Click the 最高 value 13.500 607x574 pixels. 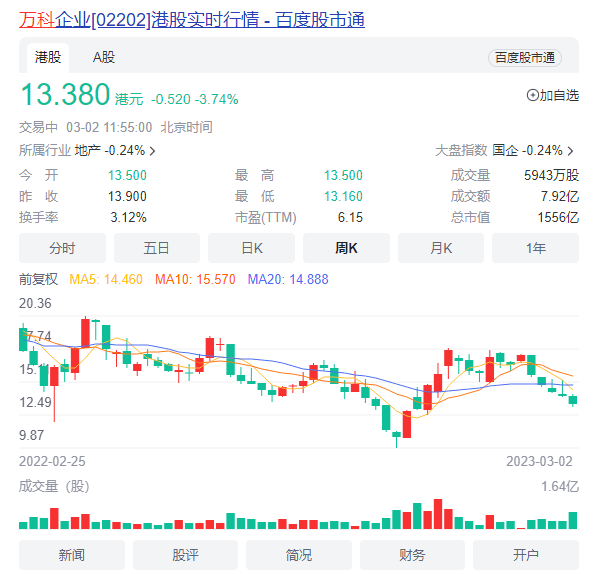point(343,175)
